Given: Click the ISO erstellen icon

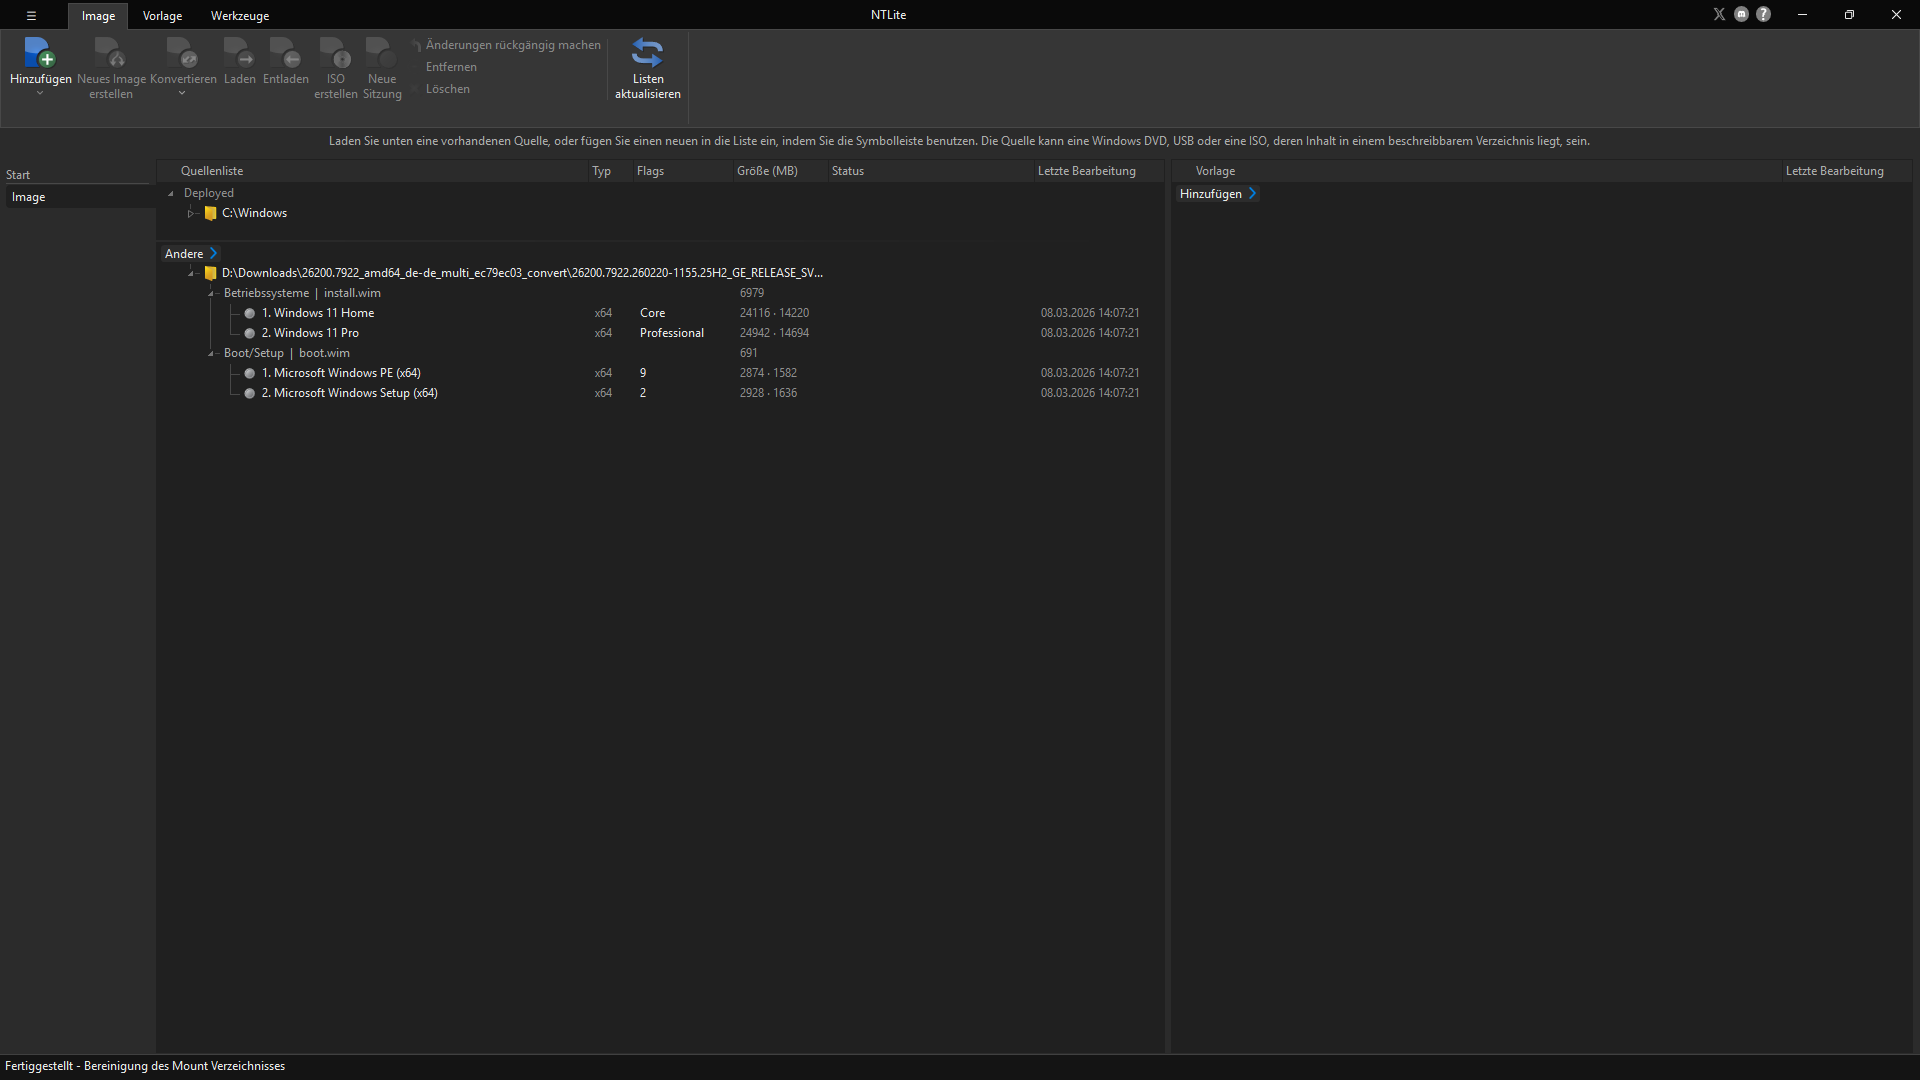Looking at the screenshot, I should coord(335,53).
